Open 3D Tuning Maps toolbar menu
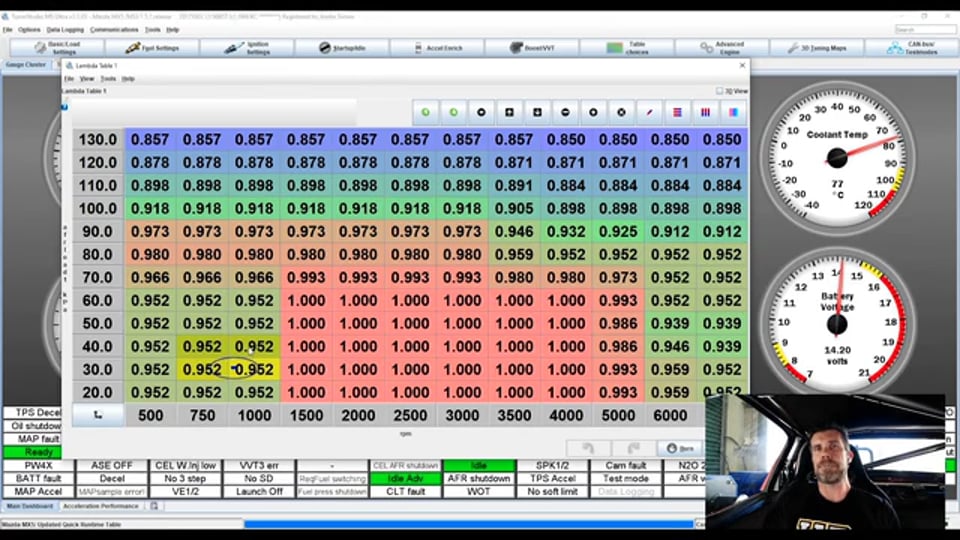960x540 pixels. click(816, 48)
